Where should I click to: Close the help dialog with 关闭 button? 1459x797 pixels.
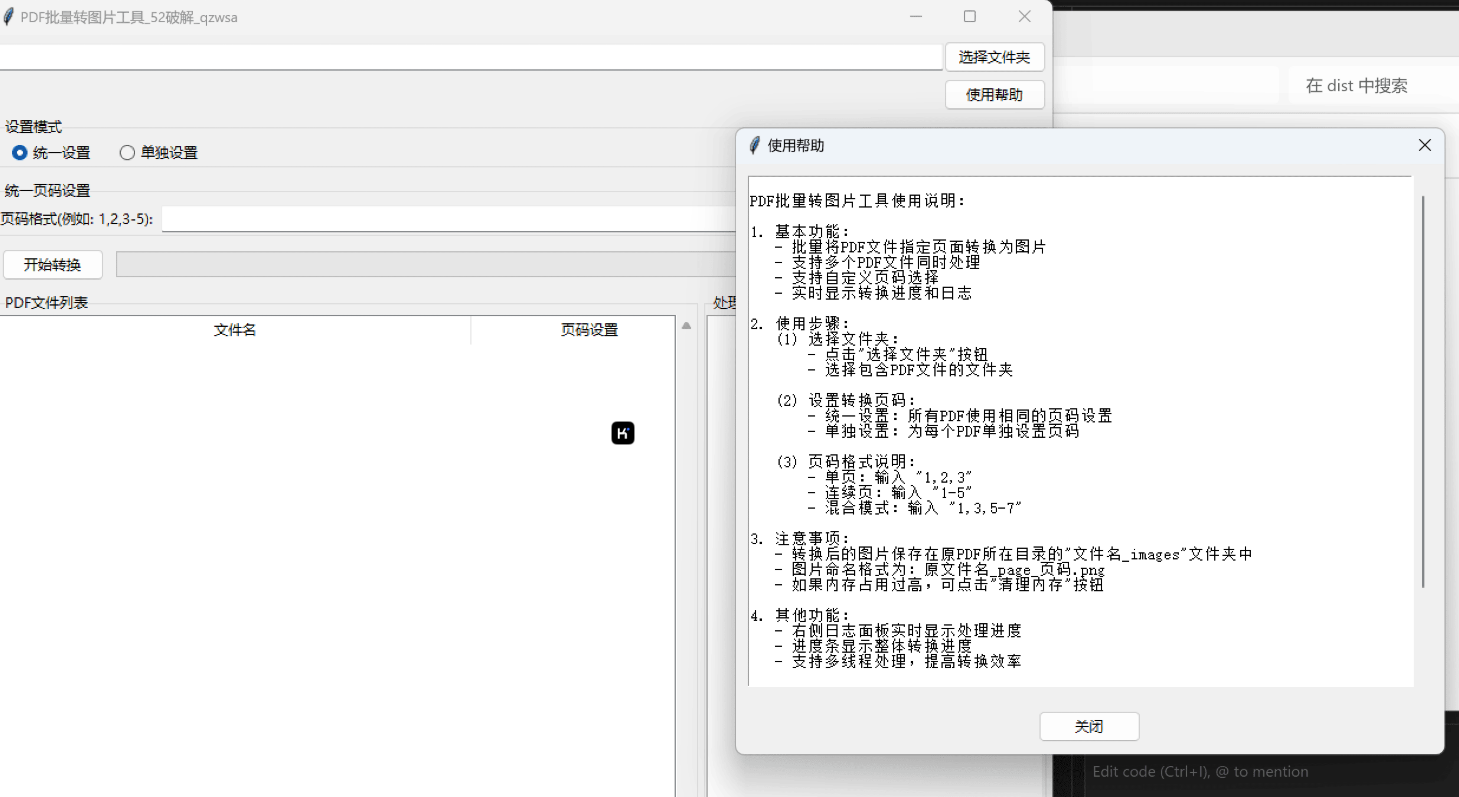point(1089,727)
